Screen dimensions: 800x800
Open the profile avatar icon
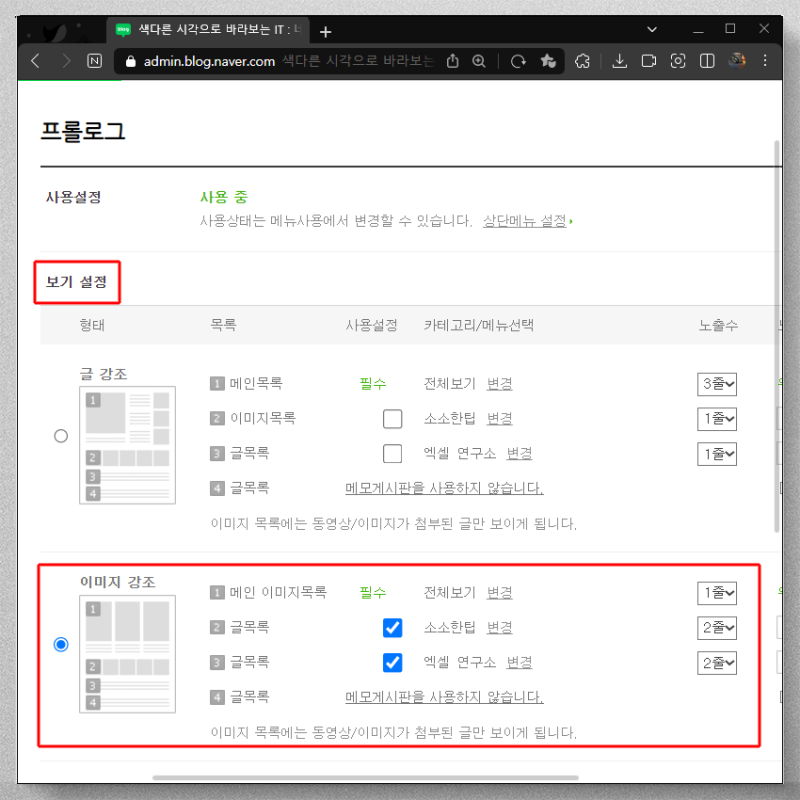coord(736,61)
